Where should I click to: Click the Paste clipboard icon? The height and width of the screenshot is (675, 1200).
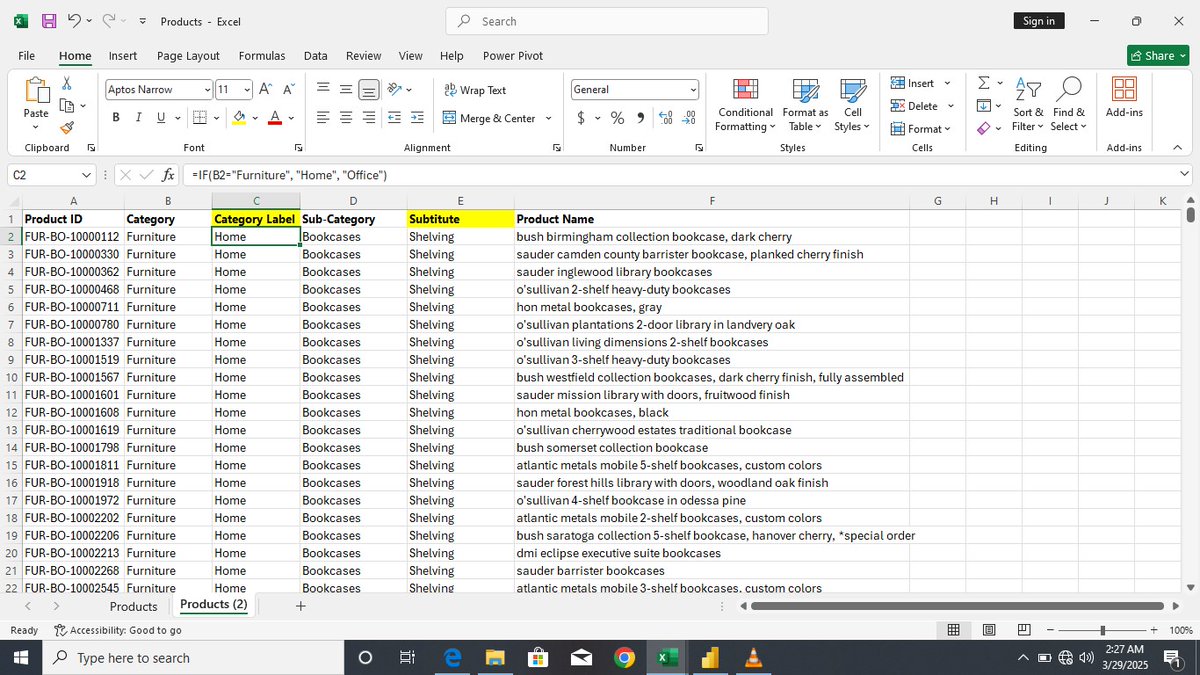tap(36, 92)
